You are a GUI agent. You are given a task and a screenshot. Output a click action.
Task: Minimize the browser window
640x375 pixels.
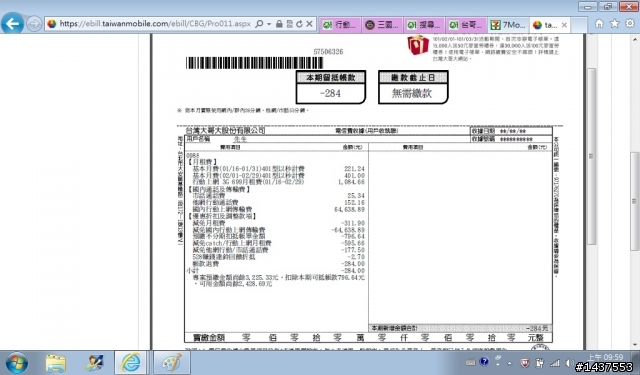[x=588, y=7]
